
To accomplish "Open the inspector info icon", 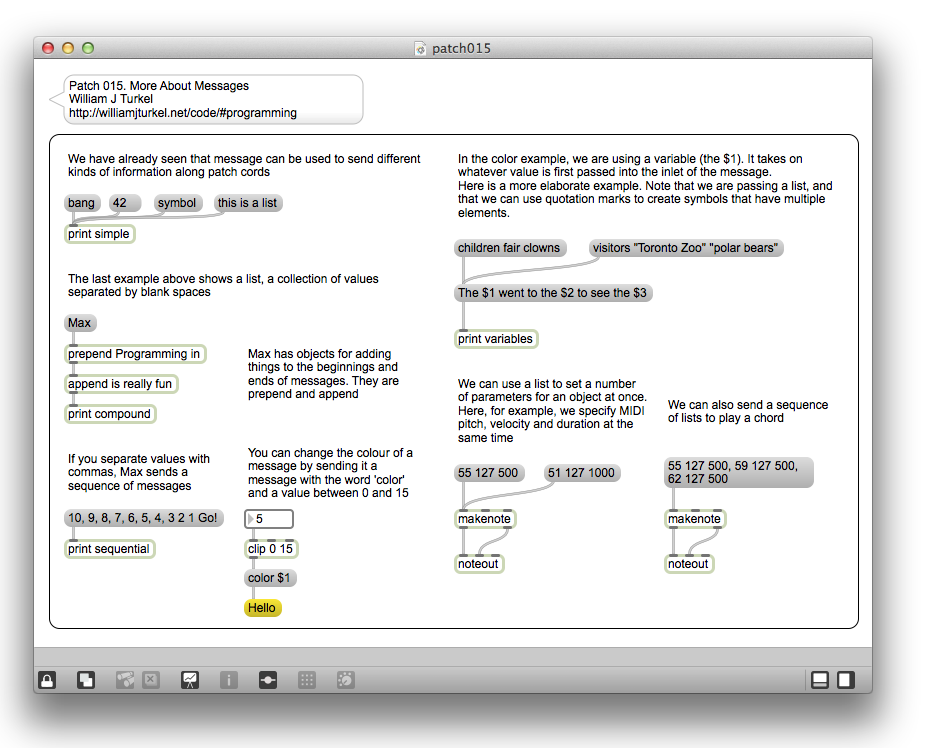I will coord(229,680).
